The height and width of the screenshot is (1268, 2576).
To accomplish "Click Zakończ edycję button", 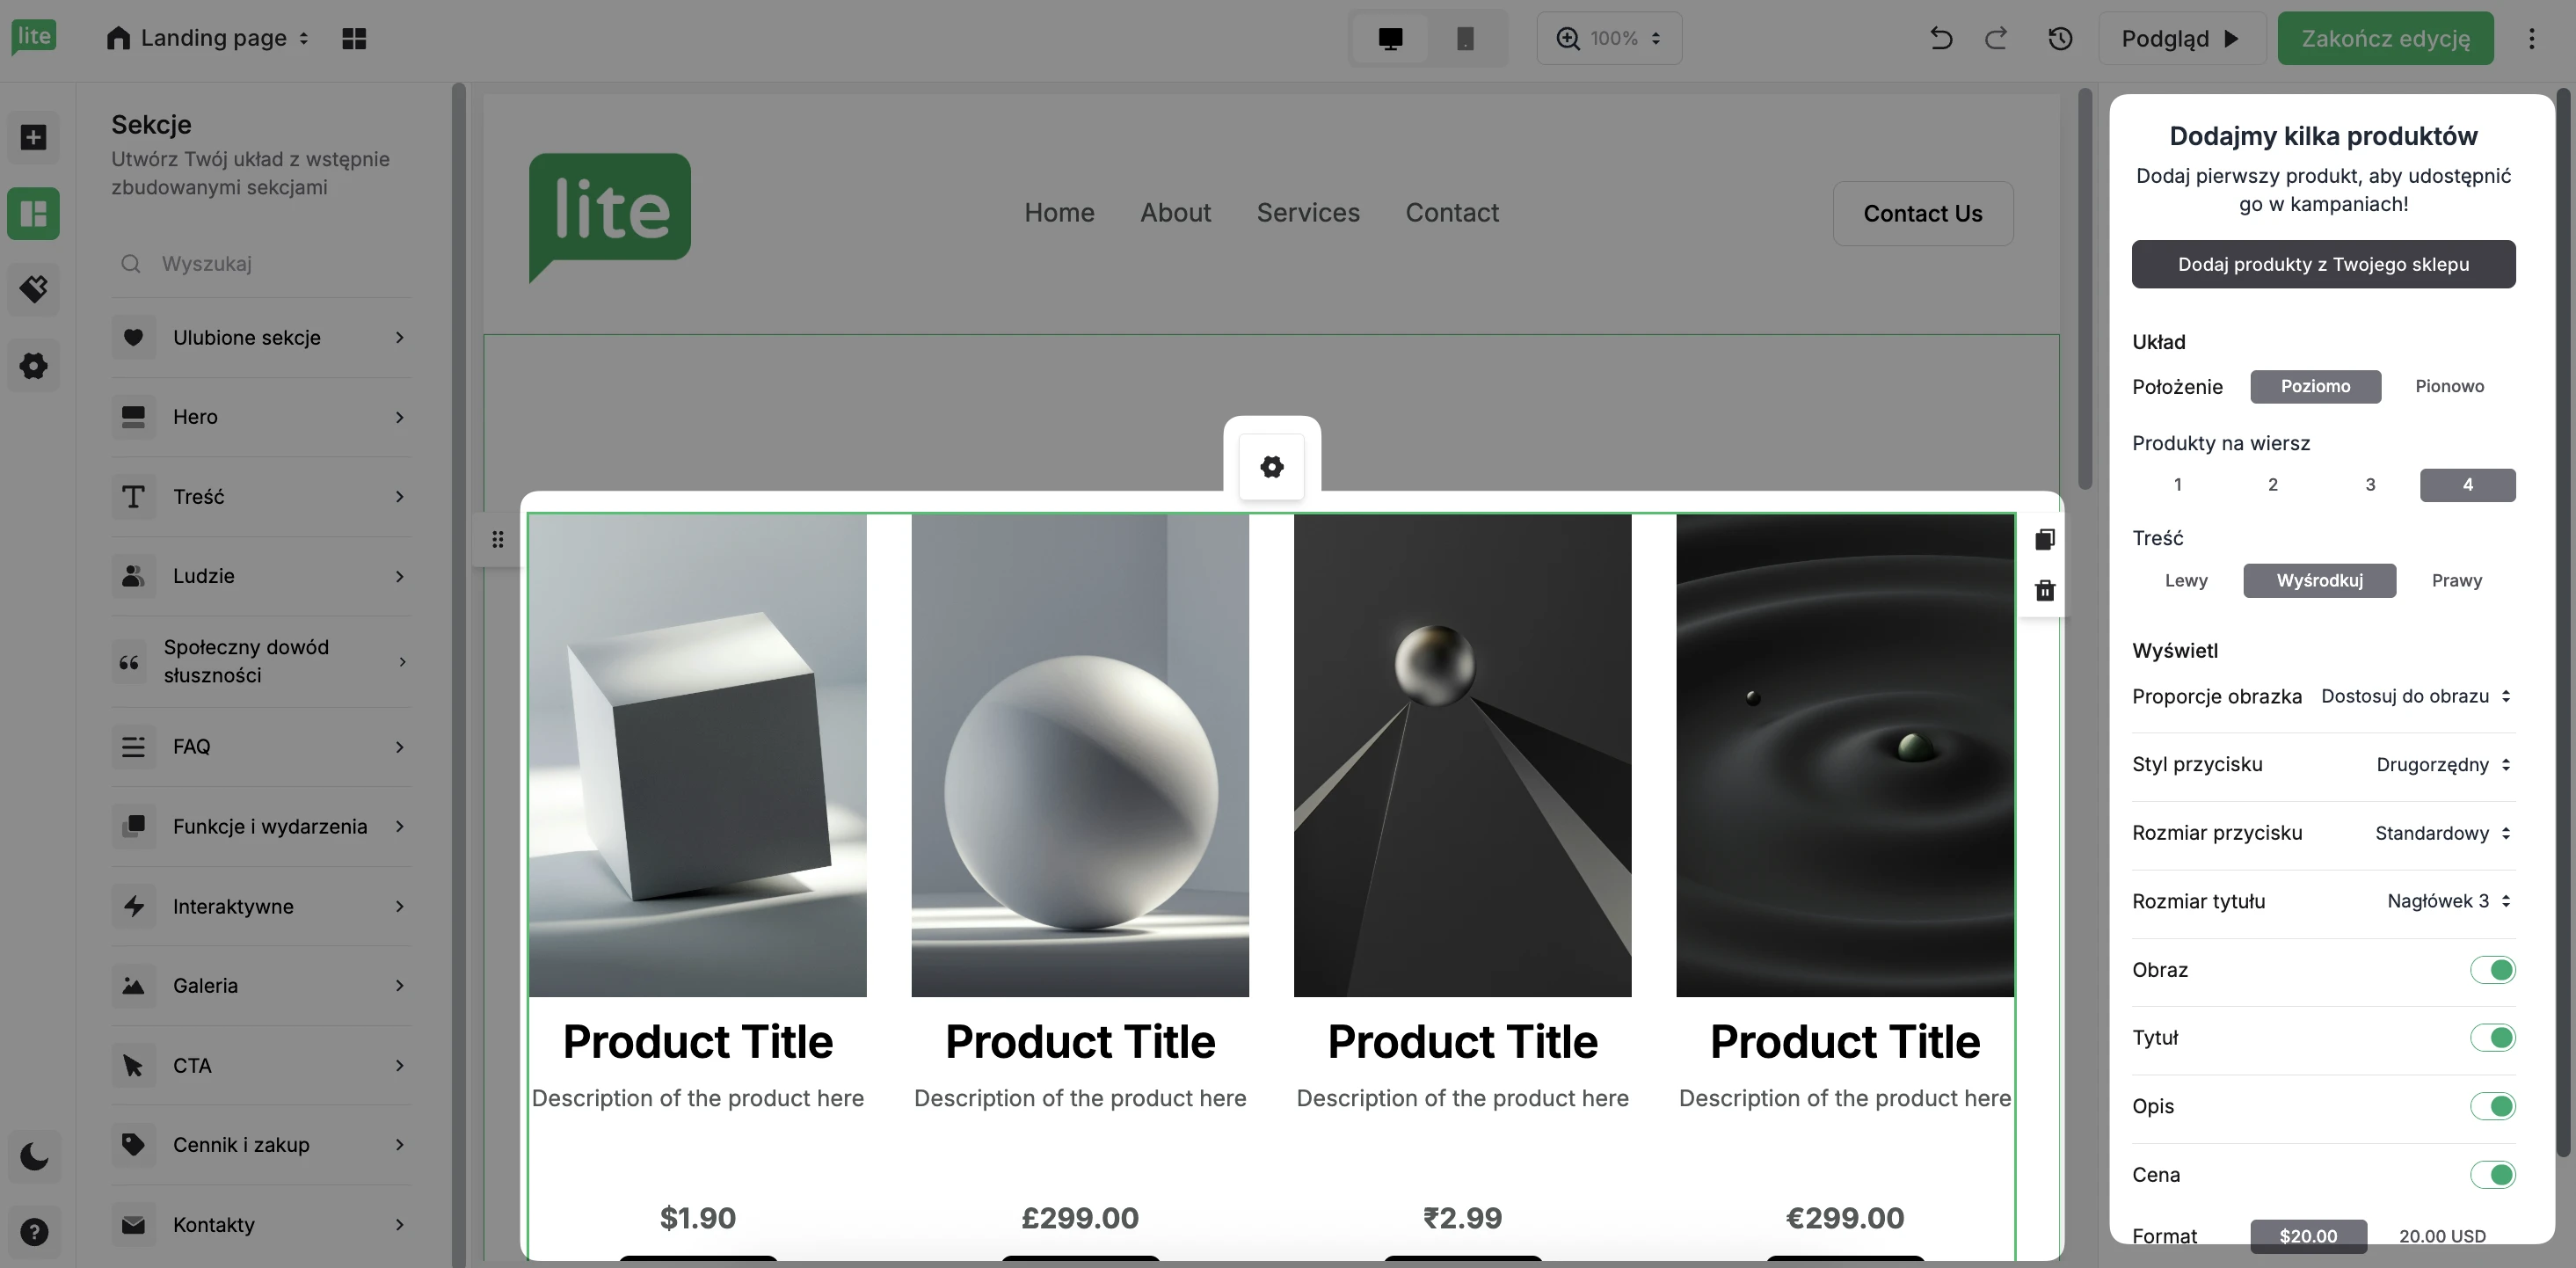I will [x=2385, y=38].
